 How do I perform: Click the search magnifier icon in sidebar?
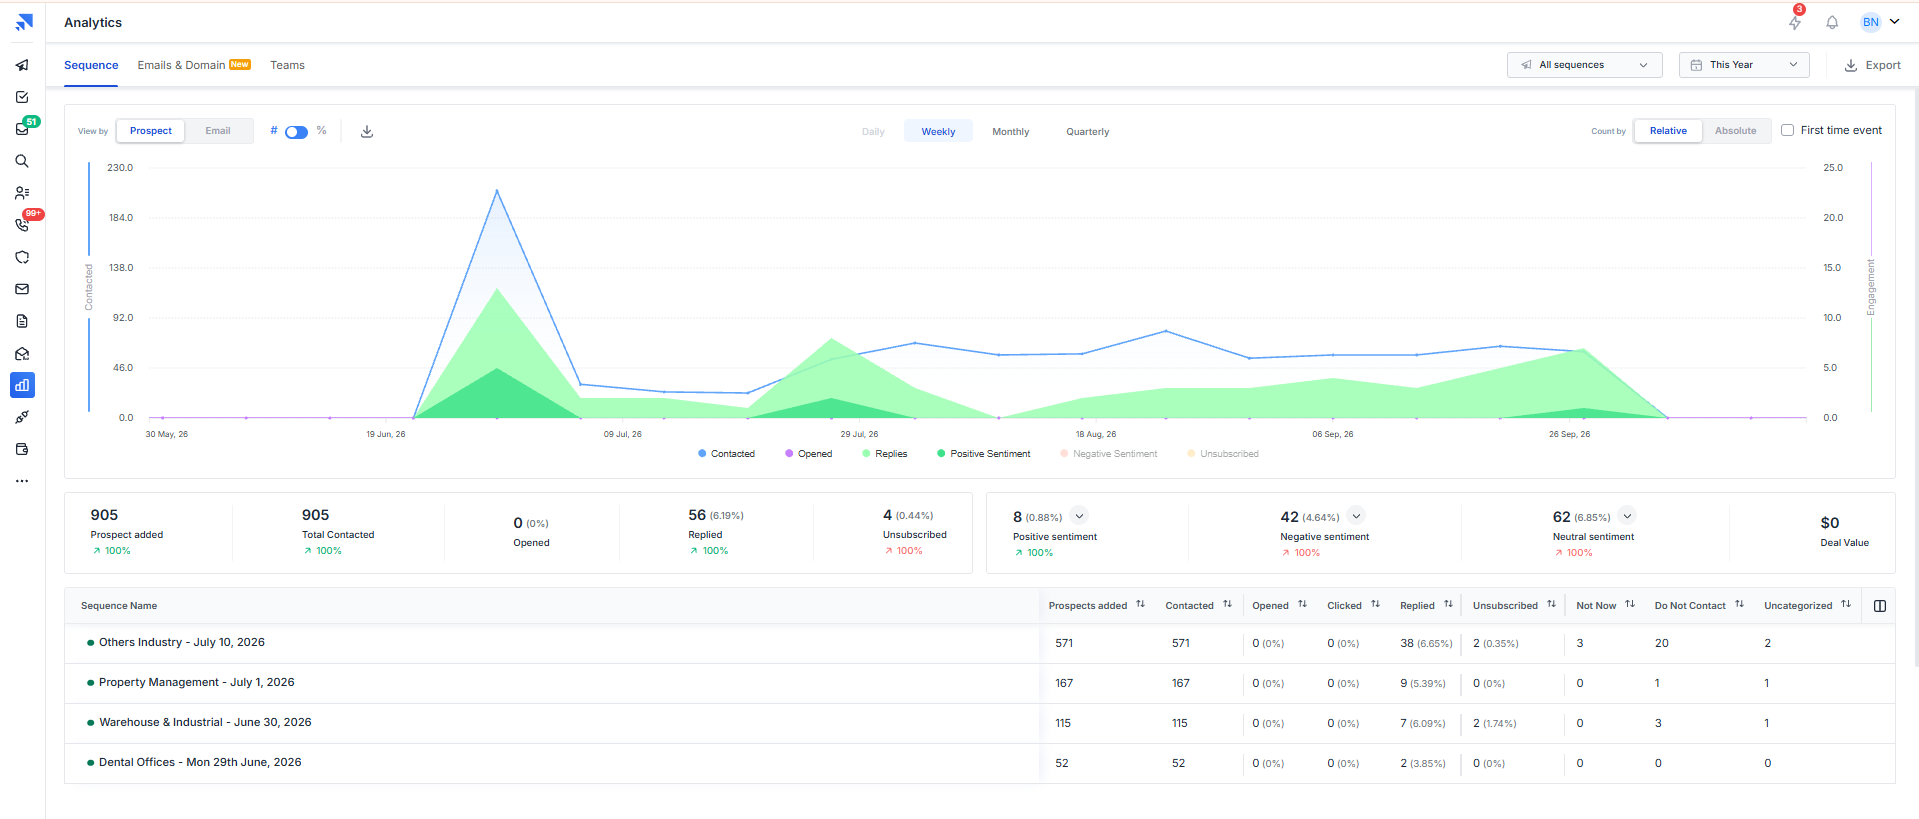[22, 161]
